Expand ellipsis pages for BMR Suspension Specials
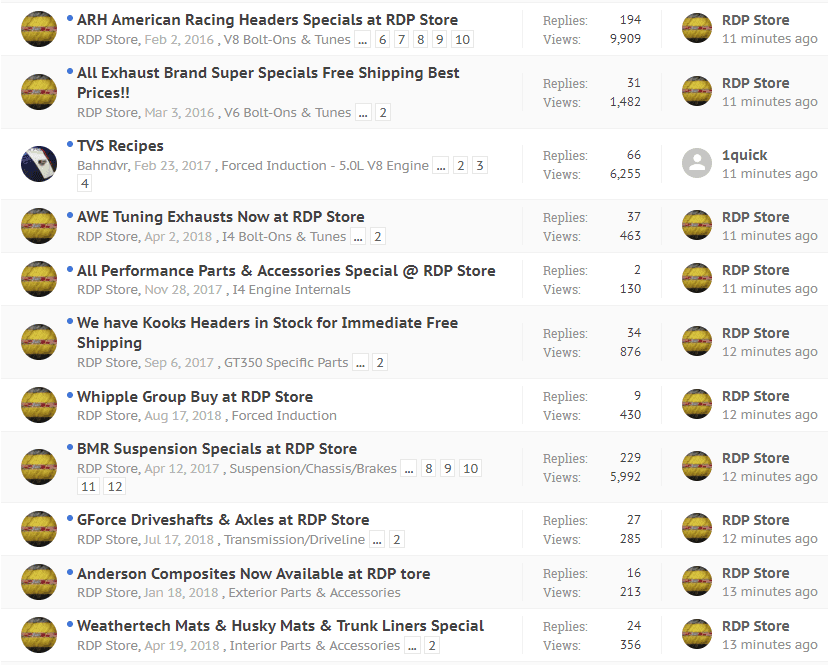 pos(409,469)
